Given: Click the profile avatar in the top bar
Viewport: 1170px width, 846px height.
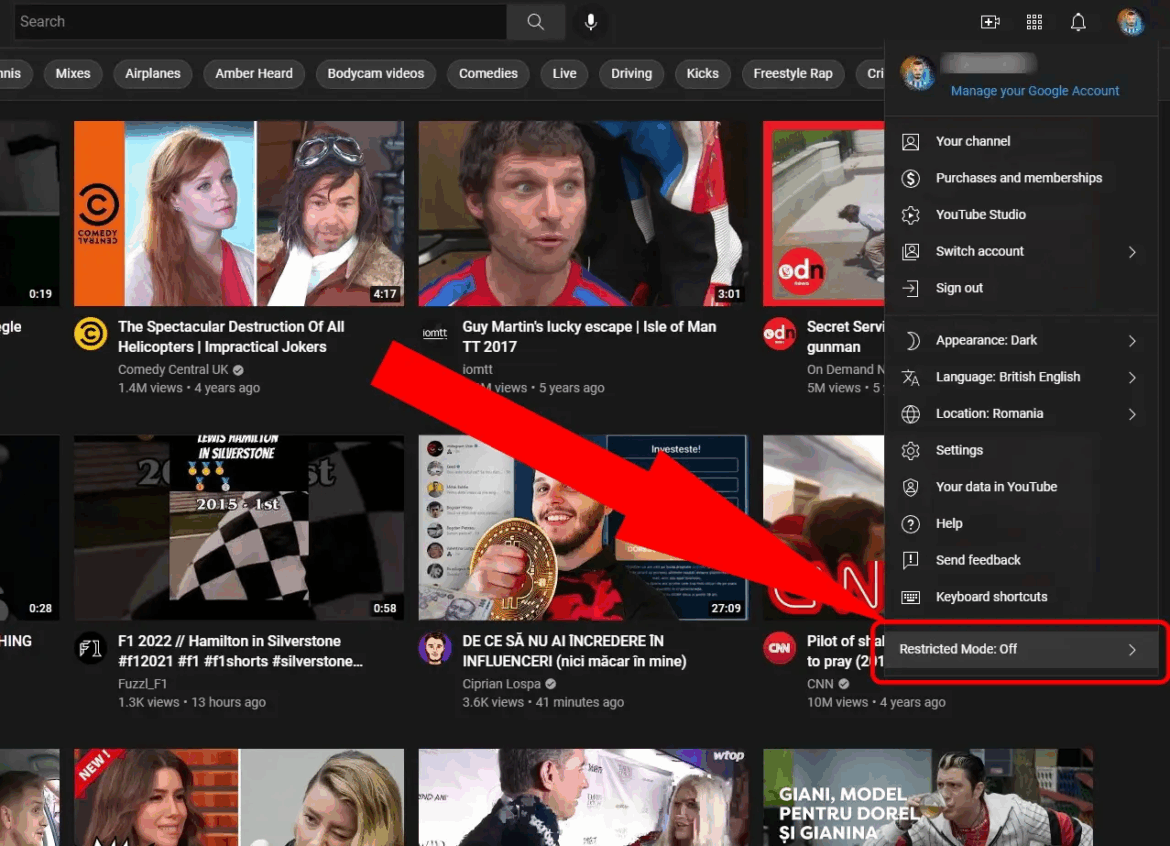Looking at the screenshot, I should tap(1130, 21).
